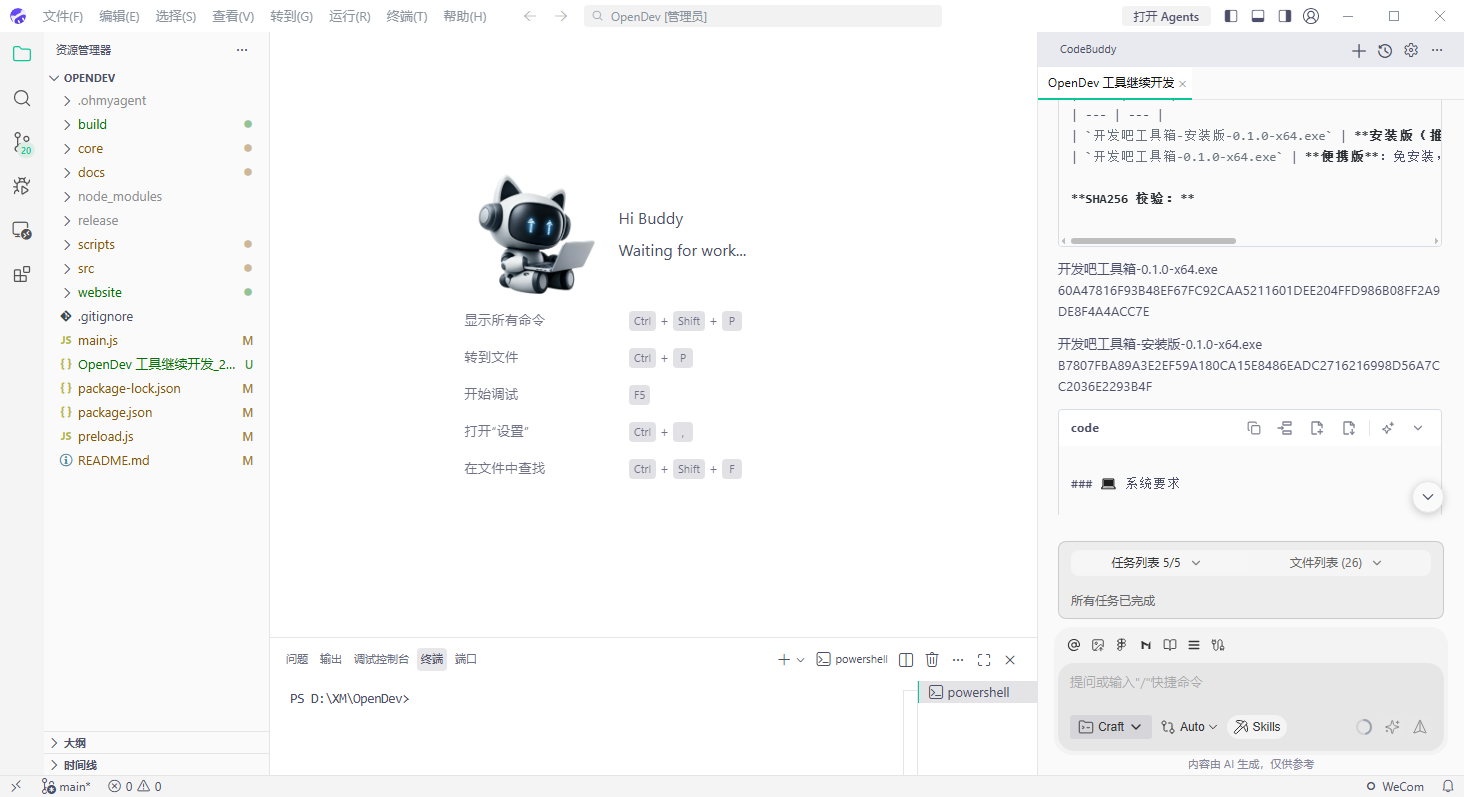Jump to bottom of chat with round arrow button
Image resolution: width=1464 pixels, height=797 pixels.
point(1427,496)
